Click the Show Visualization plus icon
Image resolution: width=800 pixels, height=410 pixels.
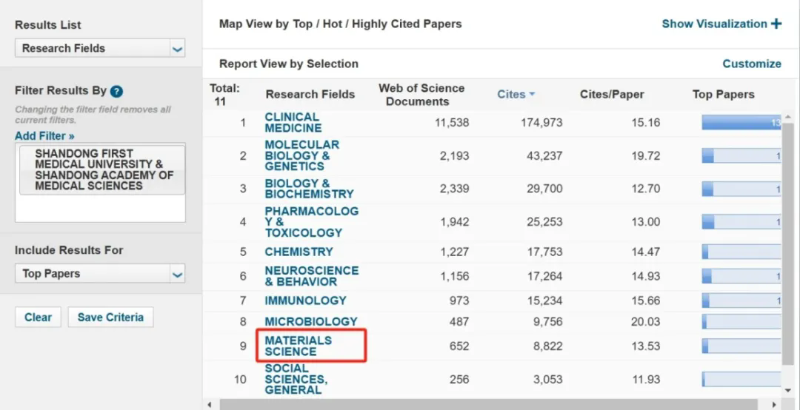[776, 24]
